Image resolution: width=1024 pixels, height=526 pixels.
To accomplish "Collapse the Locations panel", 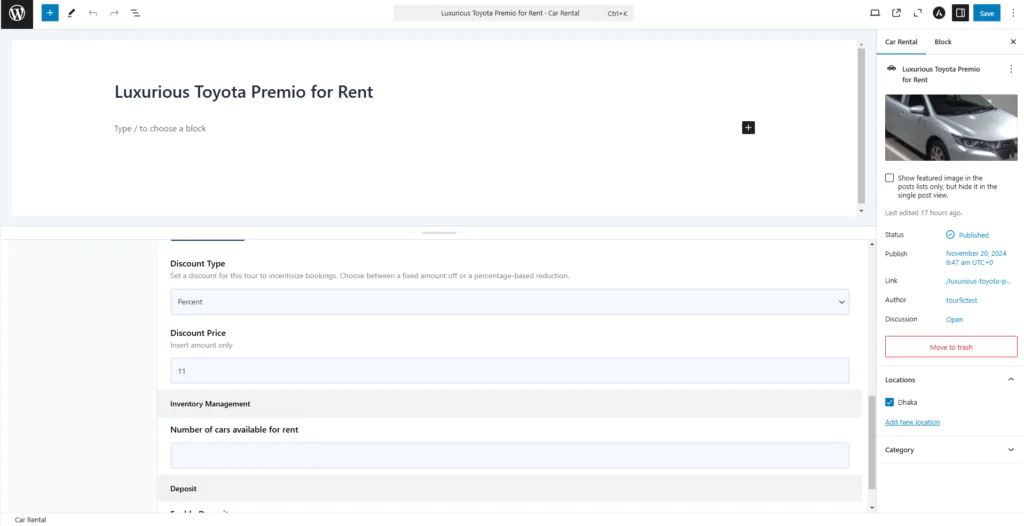I will click(1011, 380).
